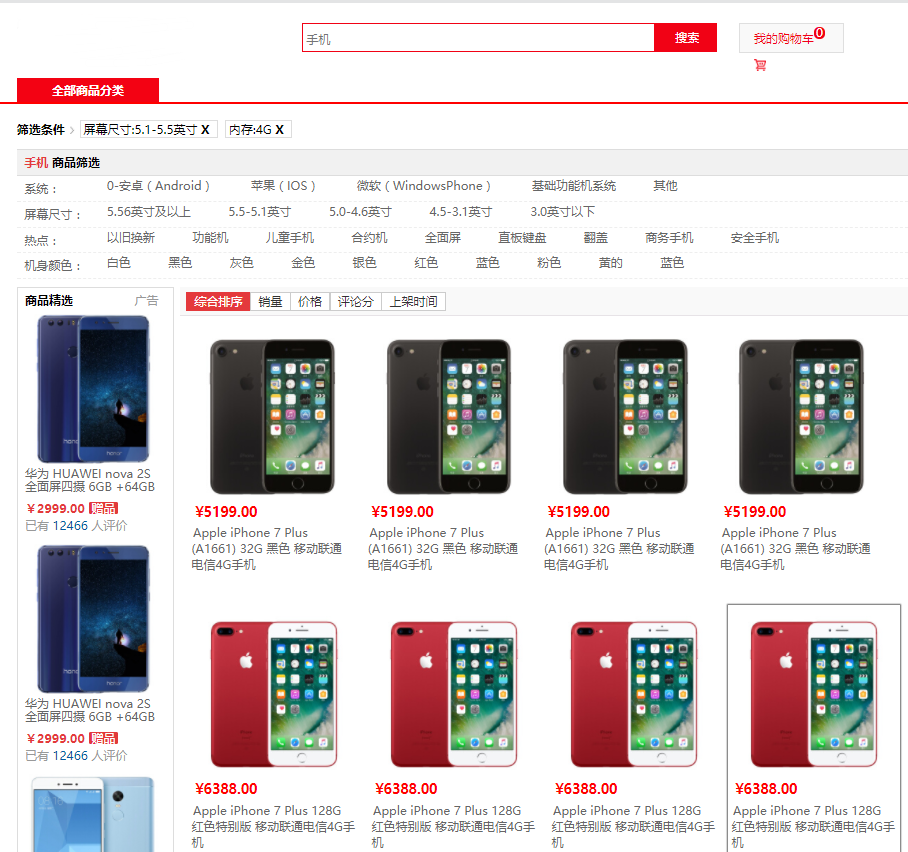
Task: Open the light blue phone thumbnail in 商品精选
Action: (x=93, y=814)
